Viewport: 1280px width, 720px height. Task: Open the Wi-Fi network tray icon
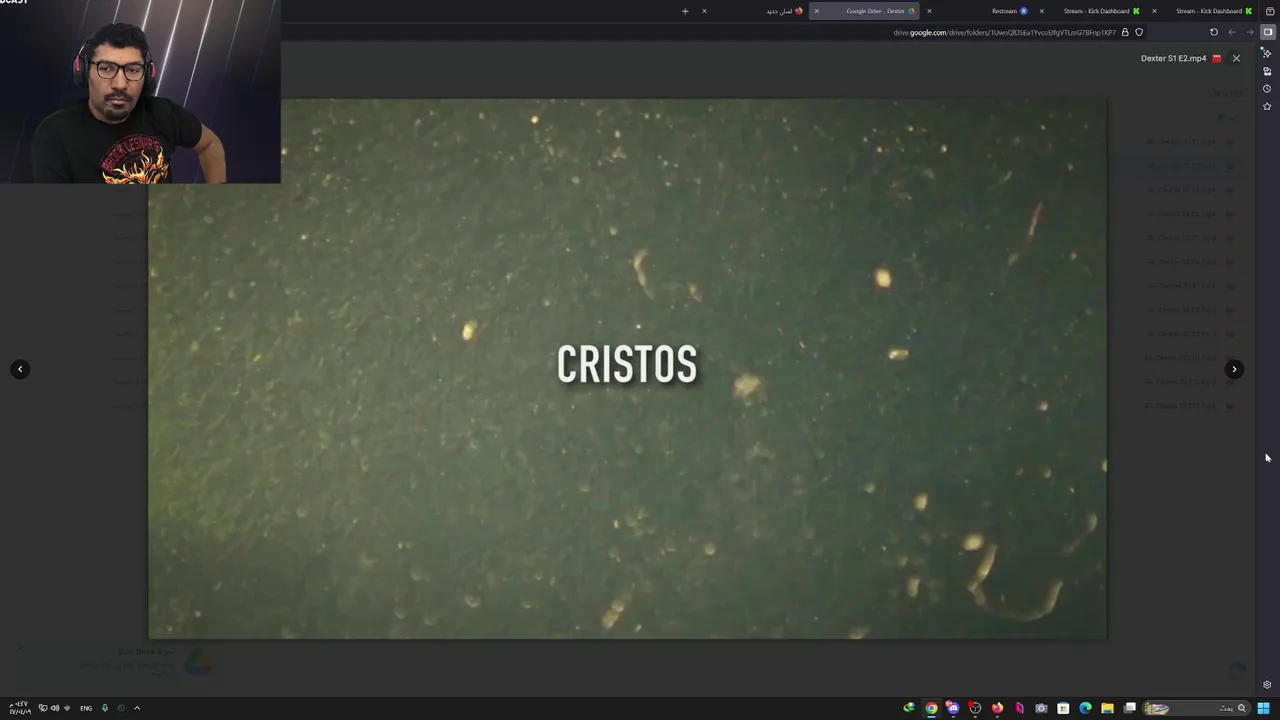pos(67,708)
